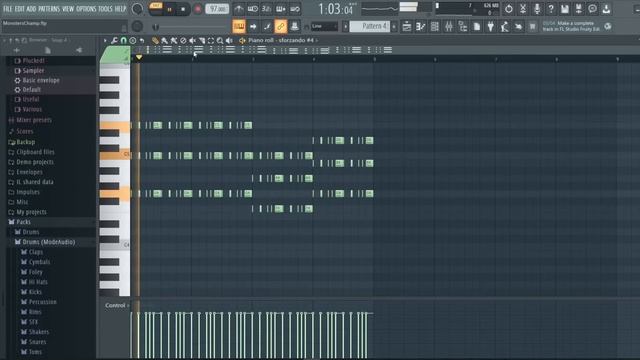Image resolution: width=640 pixels, height=360 pixels.
Task: Click the time display 1:03:04
Action: click(x=336, y=9)
